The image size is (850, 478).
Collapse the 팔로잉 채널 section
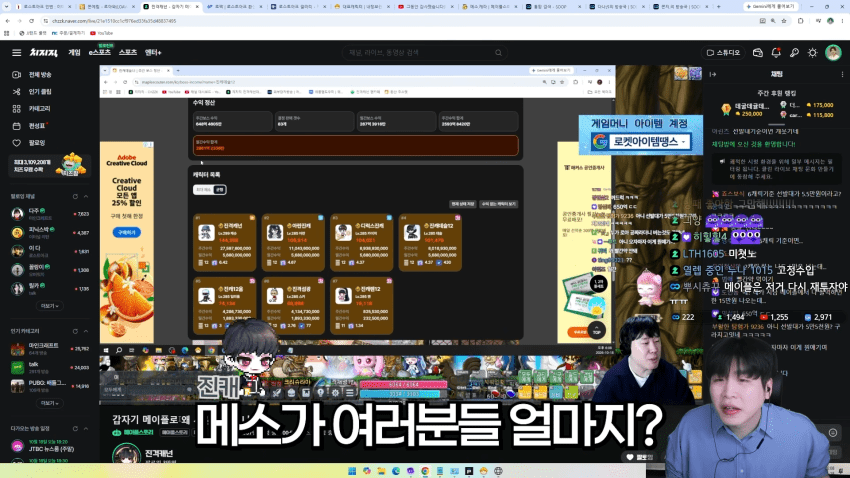pos(86,196)
